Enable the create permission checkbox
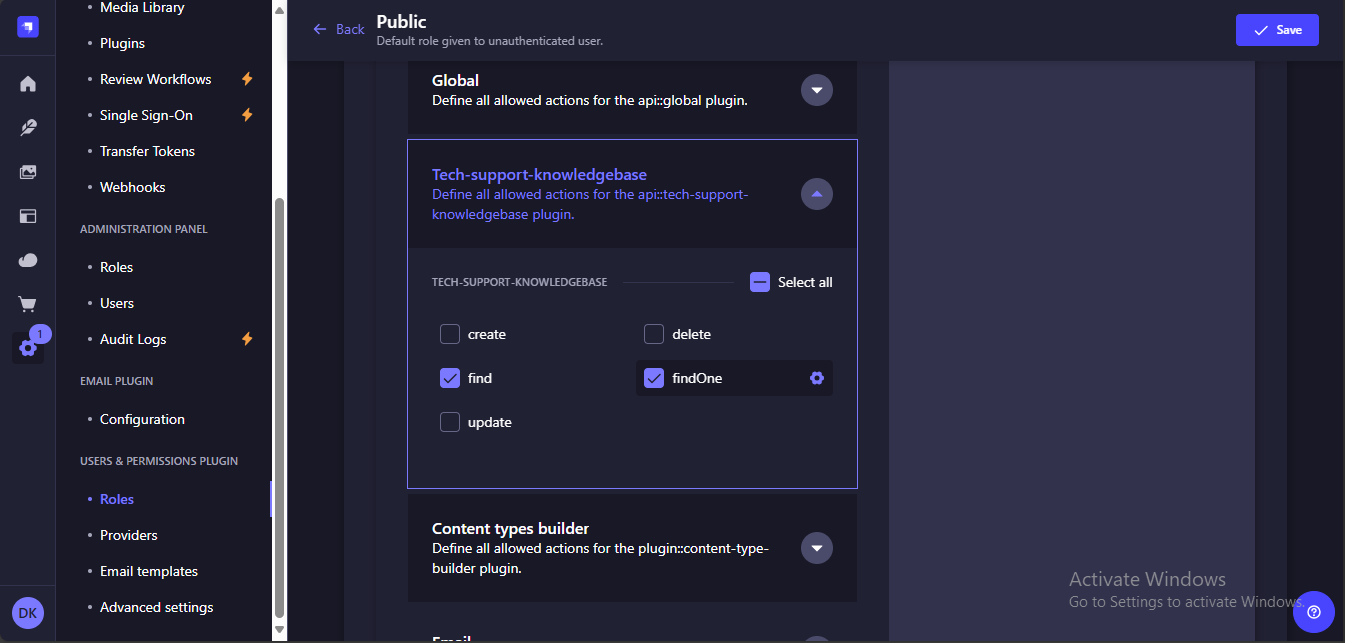The height and width of the screenshot is (643, 1345). coord(450,334)
